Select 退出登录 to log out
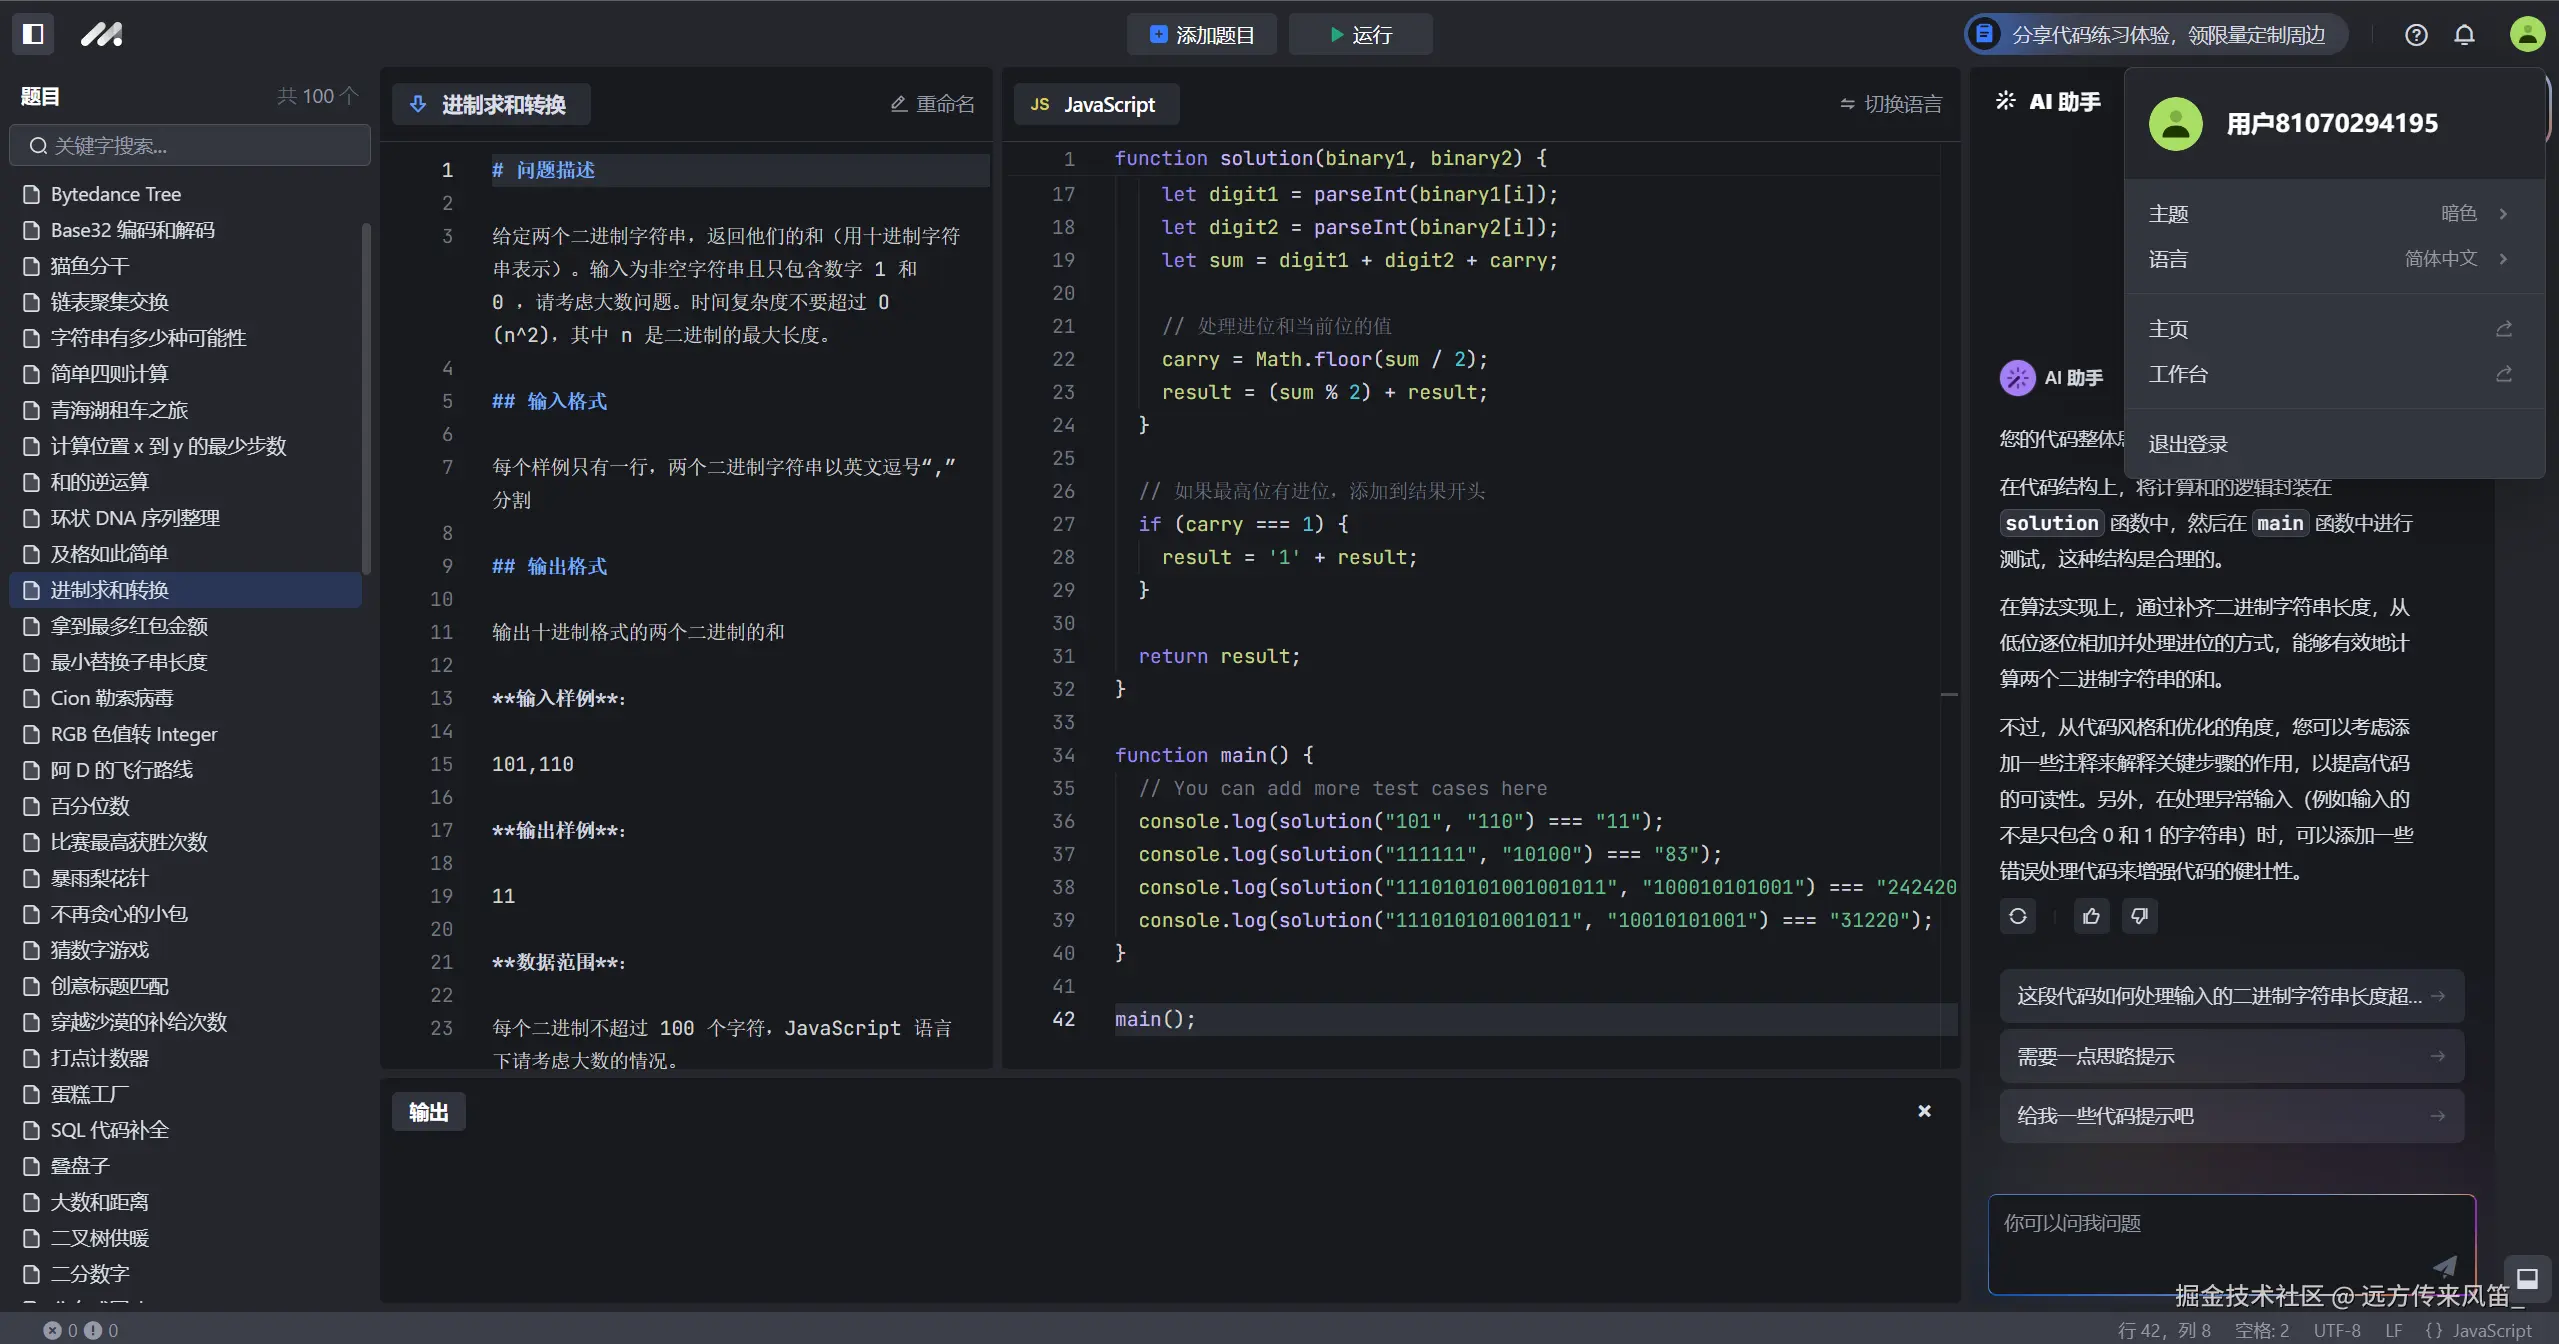 [x=2188, y=444]
